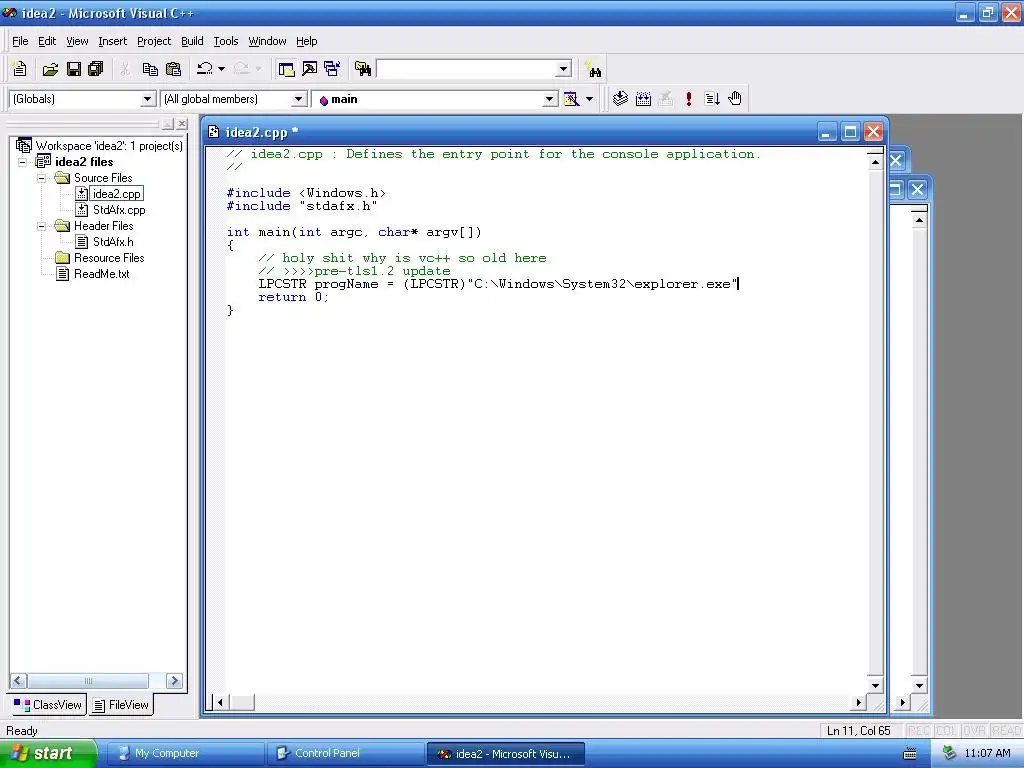The image size is (1024, 768).
Task: Click the Open file folder icon
Action: (50, 69)
